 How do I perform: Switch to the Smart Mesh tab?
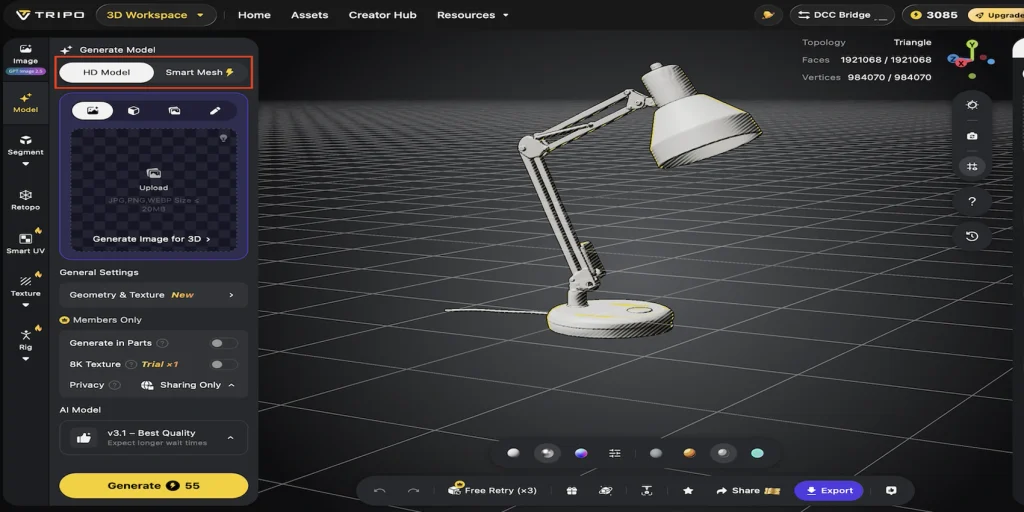200,72
